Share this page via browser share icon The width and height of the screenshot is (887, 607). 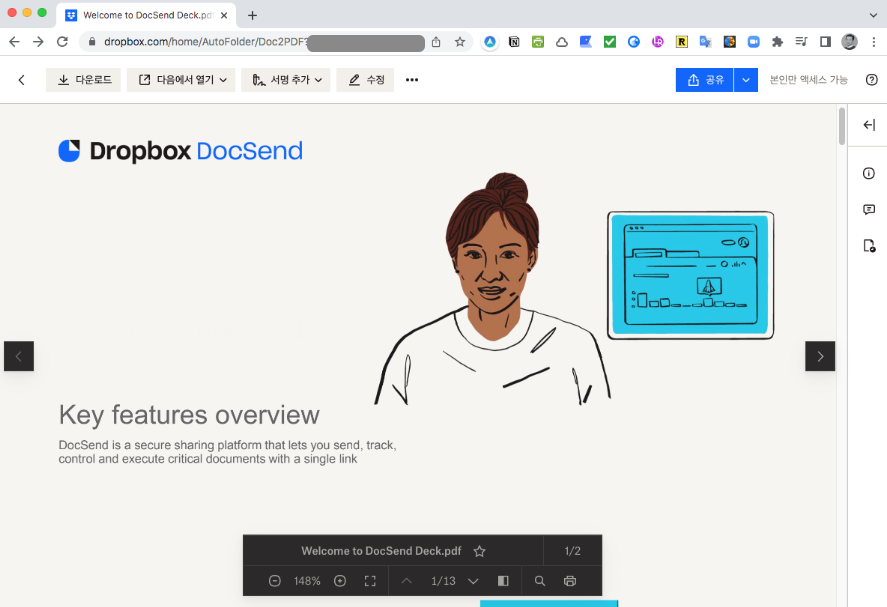pos(436,42)
